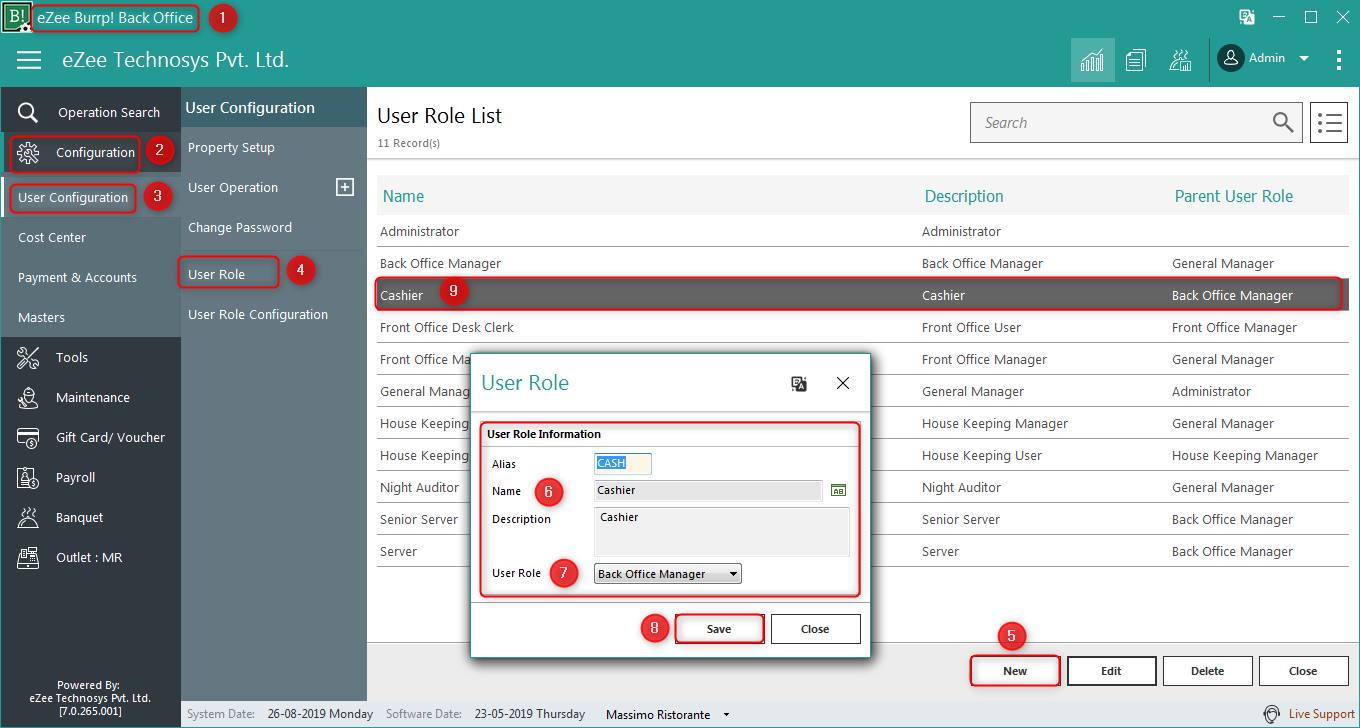The width and height of the screenshot is (1360, 728).
Task: Open the Maintenance section in the sidebar
Action: [x=90, y=397]
